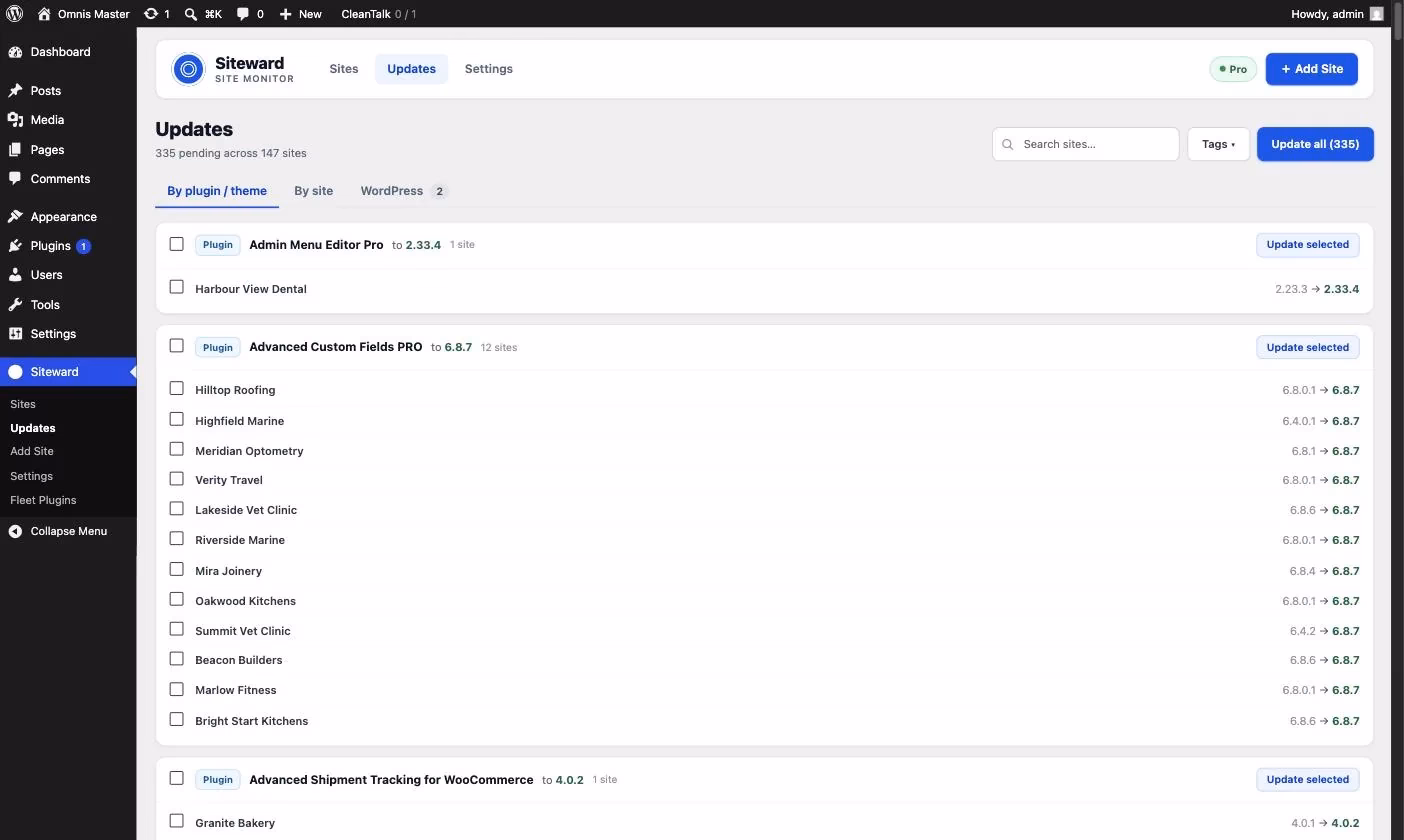Open Fleet Plugins in the sidebar submenu
The width and height of the screenshot is (1404, 840).
43,500
